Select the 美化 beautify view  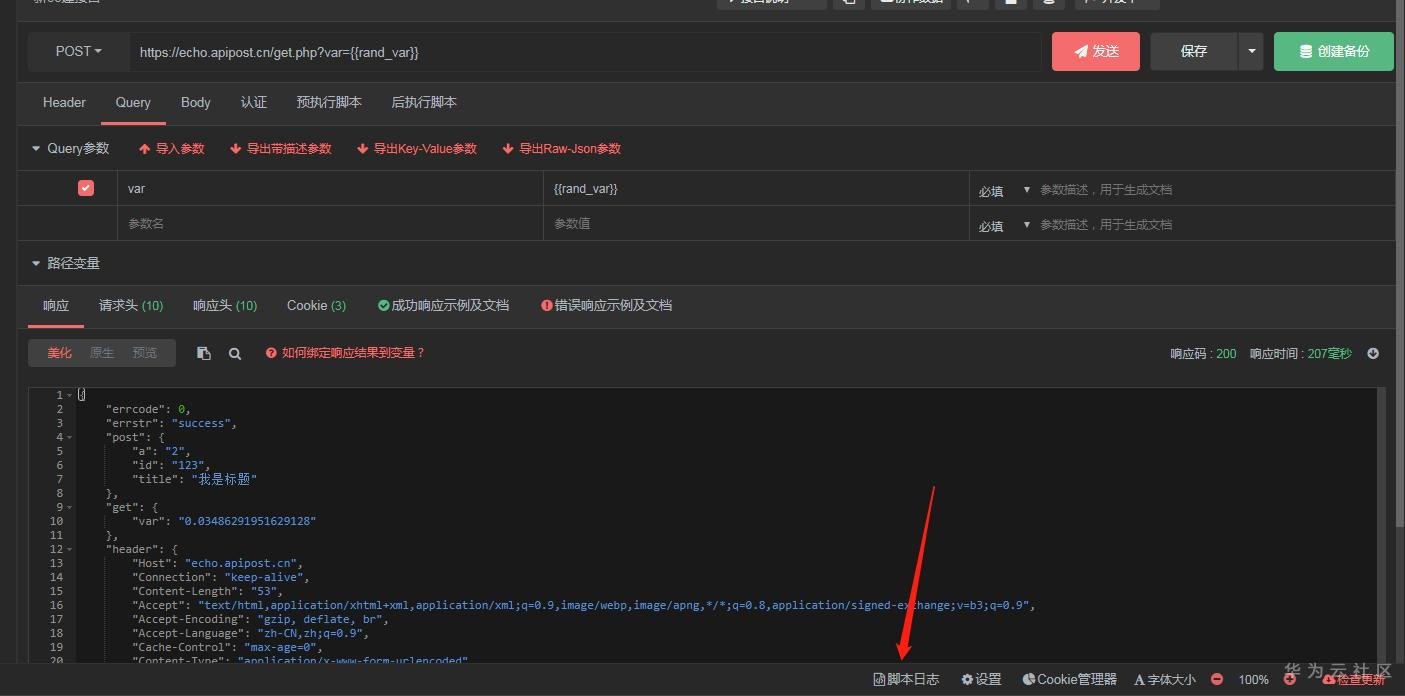click(60, 353)
